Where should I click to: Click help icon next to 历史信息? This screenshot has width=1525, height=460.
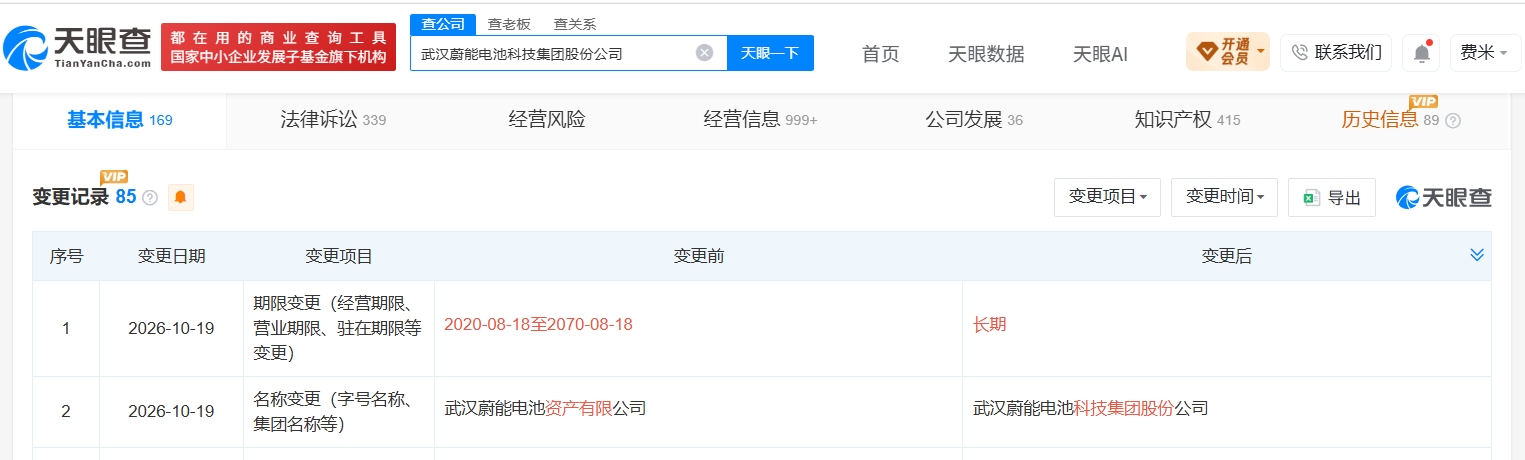point(1453,120)
